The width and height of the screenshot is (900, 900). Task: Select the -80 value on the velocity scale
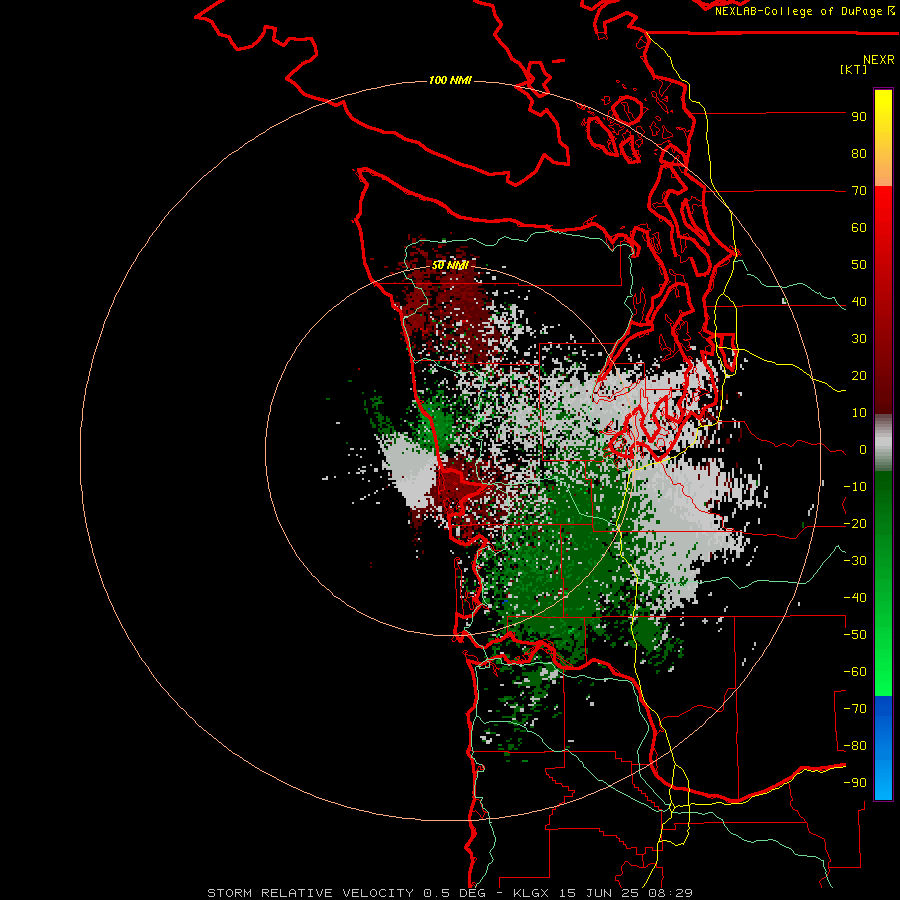click(x=855, y=746)
